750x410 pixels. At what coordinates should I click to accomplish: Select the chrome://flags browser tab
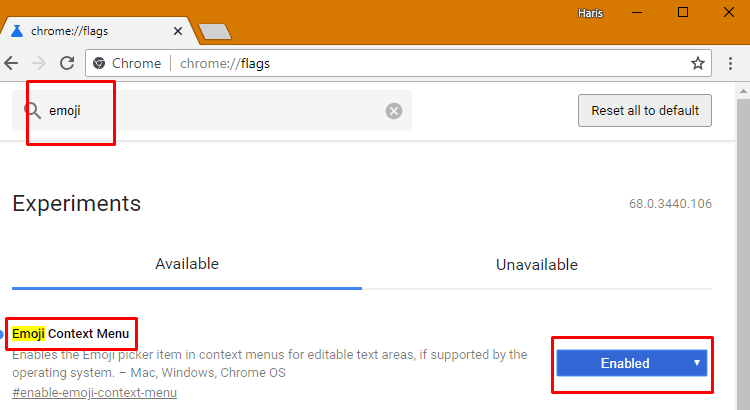[x=98, y=31]
